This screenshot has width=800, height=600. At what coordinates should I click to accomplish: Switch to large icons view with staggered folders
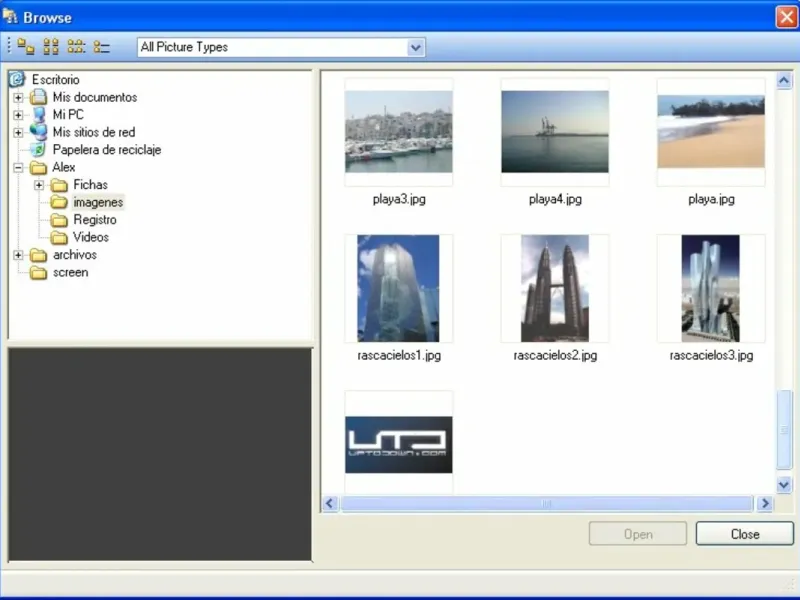[x=26, y=47]
